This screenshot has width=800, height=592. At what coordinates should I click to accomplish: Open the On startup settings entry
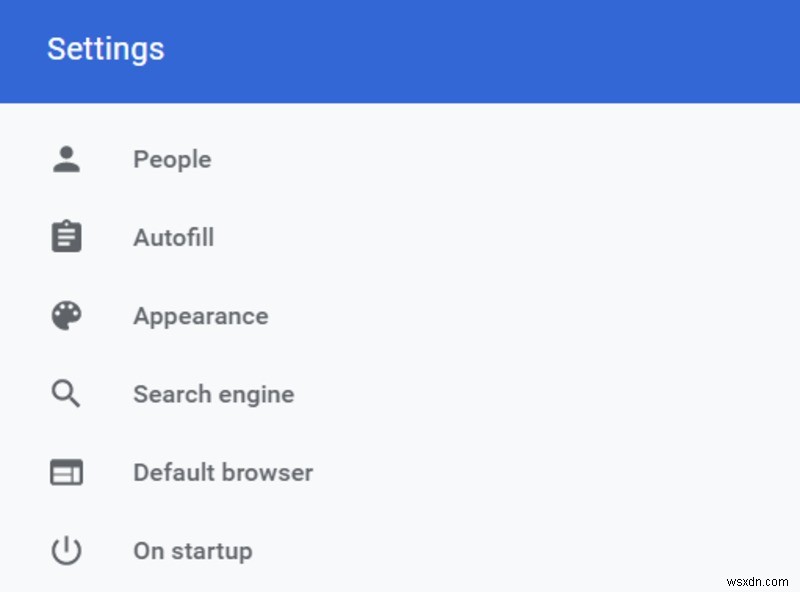pyautogui.click(x=192, y=550)
